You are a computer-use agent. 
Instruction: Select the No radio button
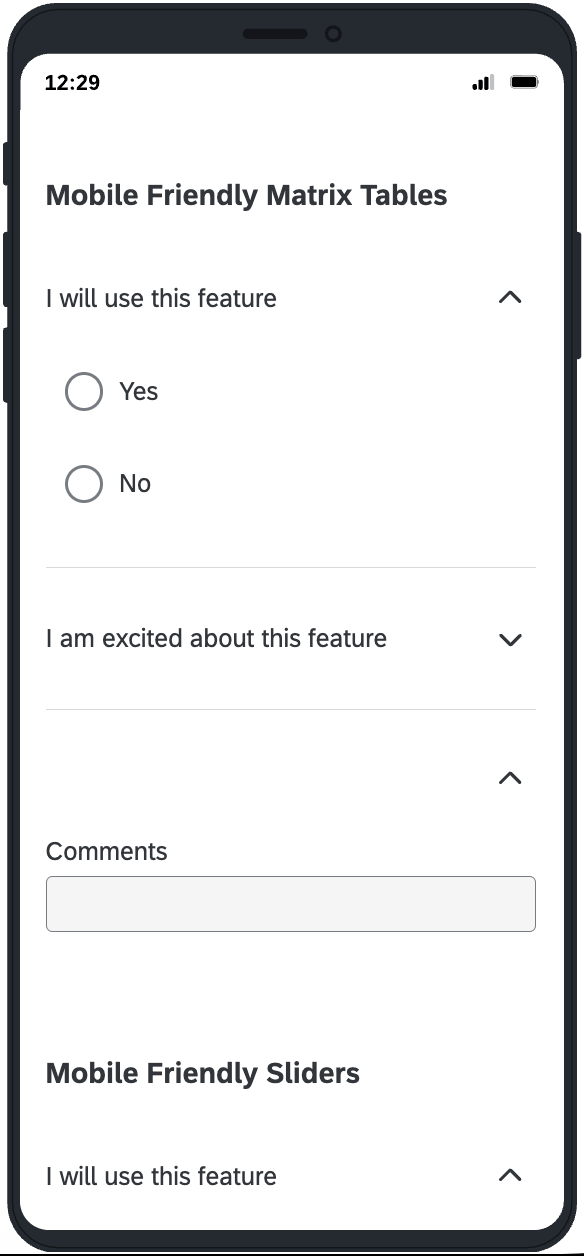click(84, 483)
